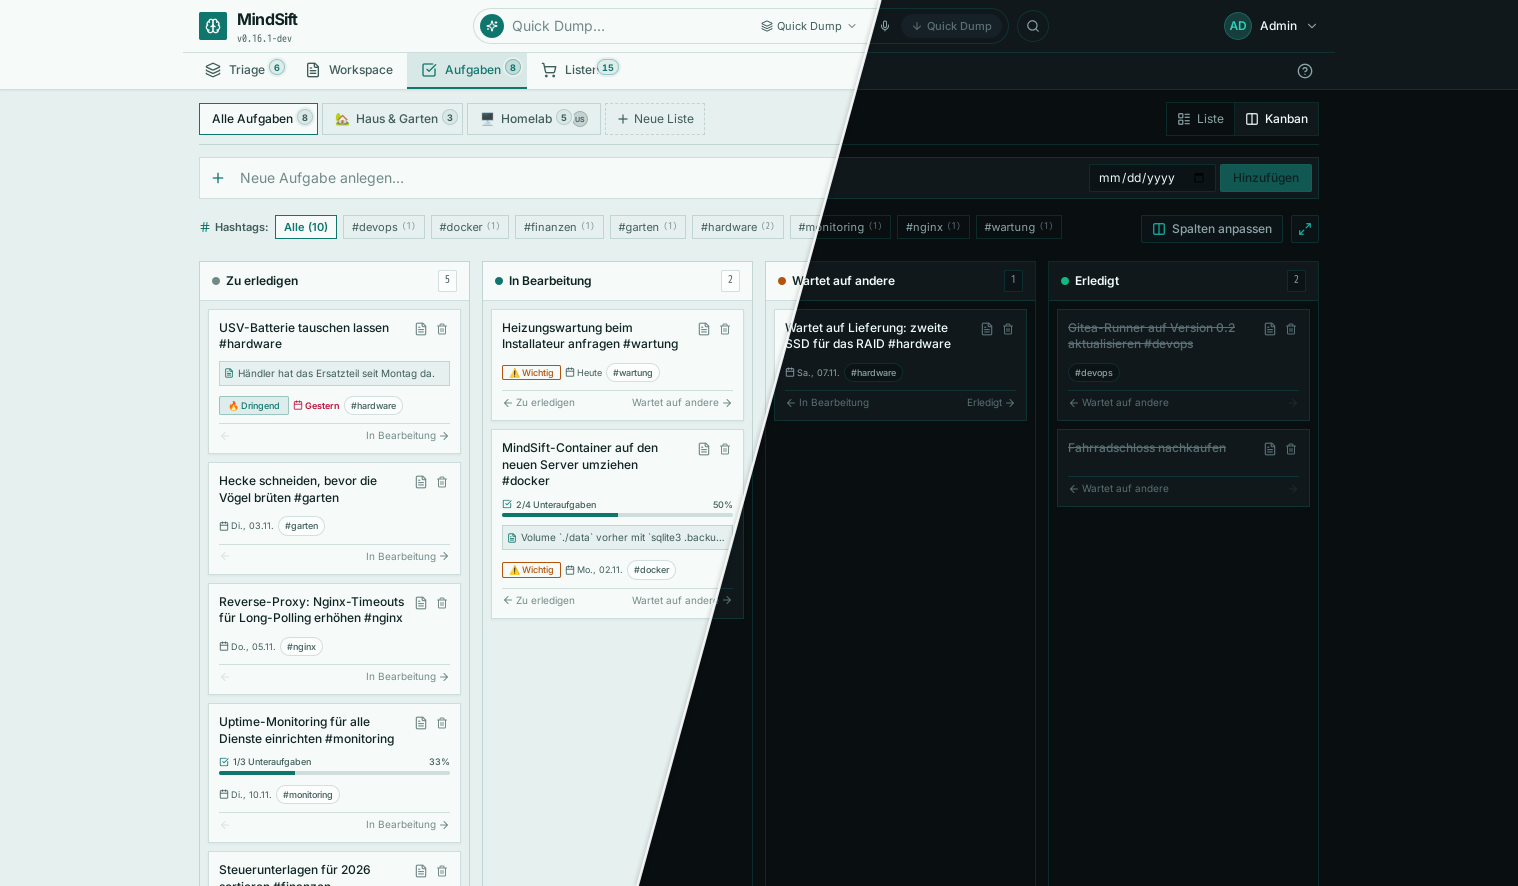Open Spalten anpassen column options
The image size is (1518, 886).
(1212, 229)
